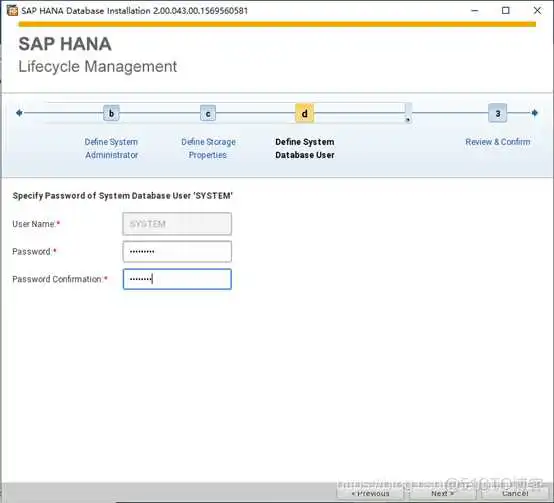Focus the Password input field
Screen dimensions: 554x503
pyautogui.click(x=177, y=252)
